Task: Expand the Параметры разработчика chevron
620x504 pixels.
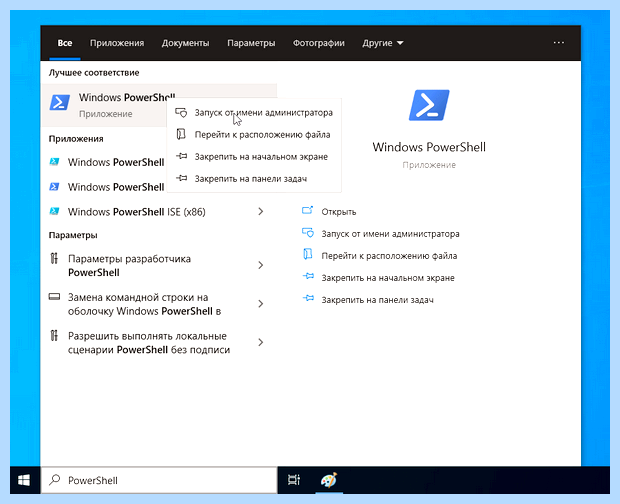Action: [x=261, y=265]
